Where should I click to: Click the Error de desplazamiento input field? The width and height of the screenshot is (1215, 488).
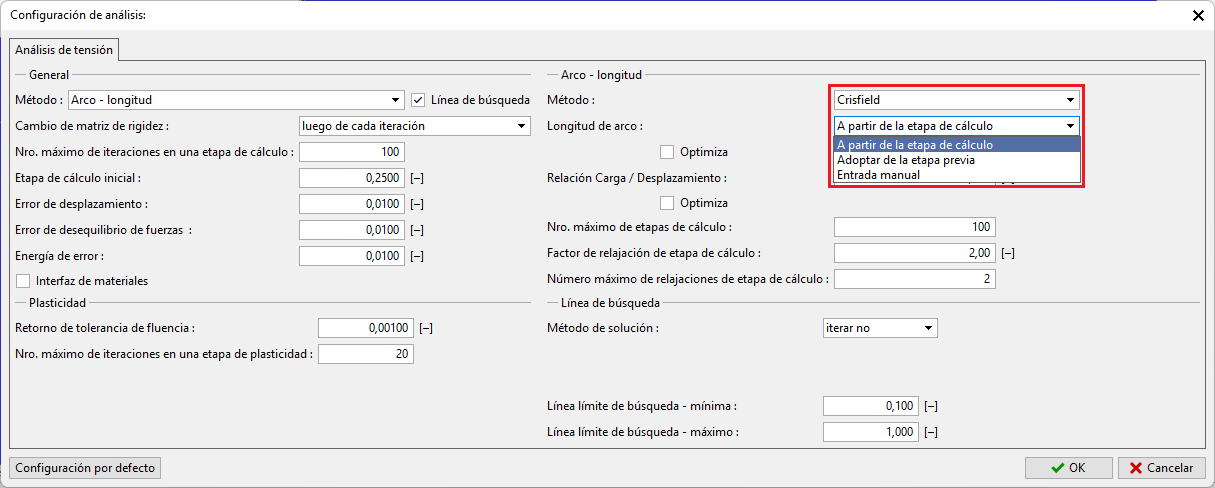[351, 204]
